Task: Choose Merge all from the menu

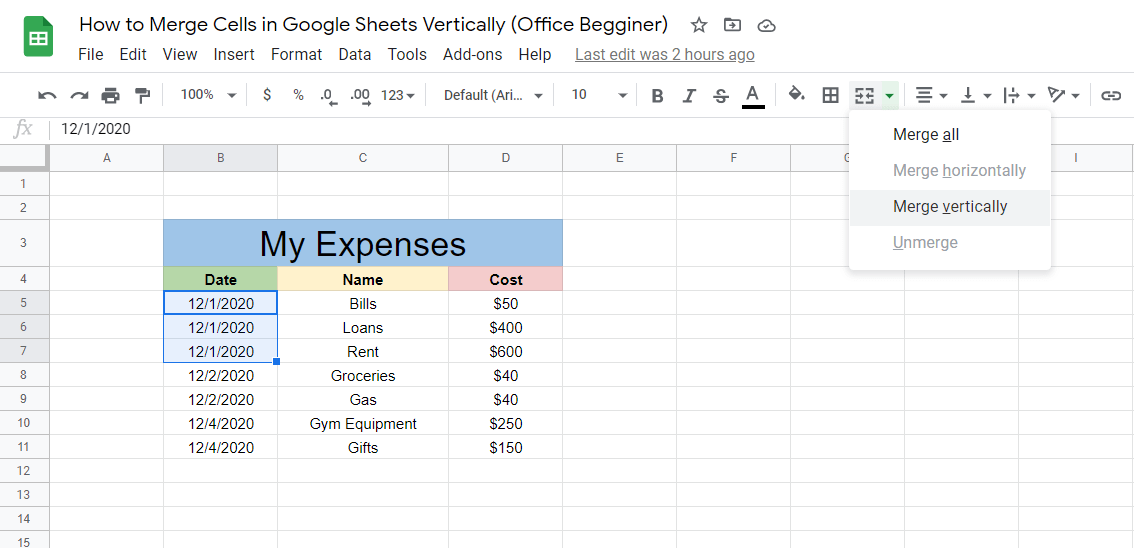Action: (x=950, y=134)
